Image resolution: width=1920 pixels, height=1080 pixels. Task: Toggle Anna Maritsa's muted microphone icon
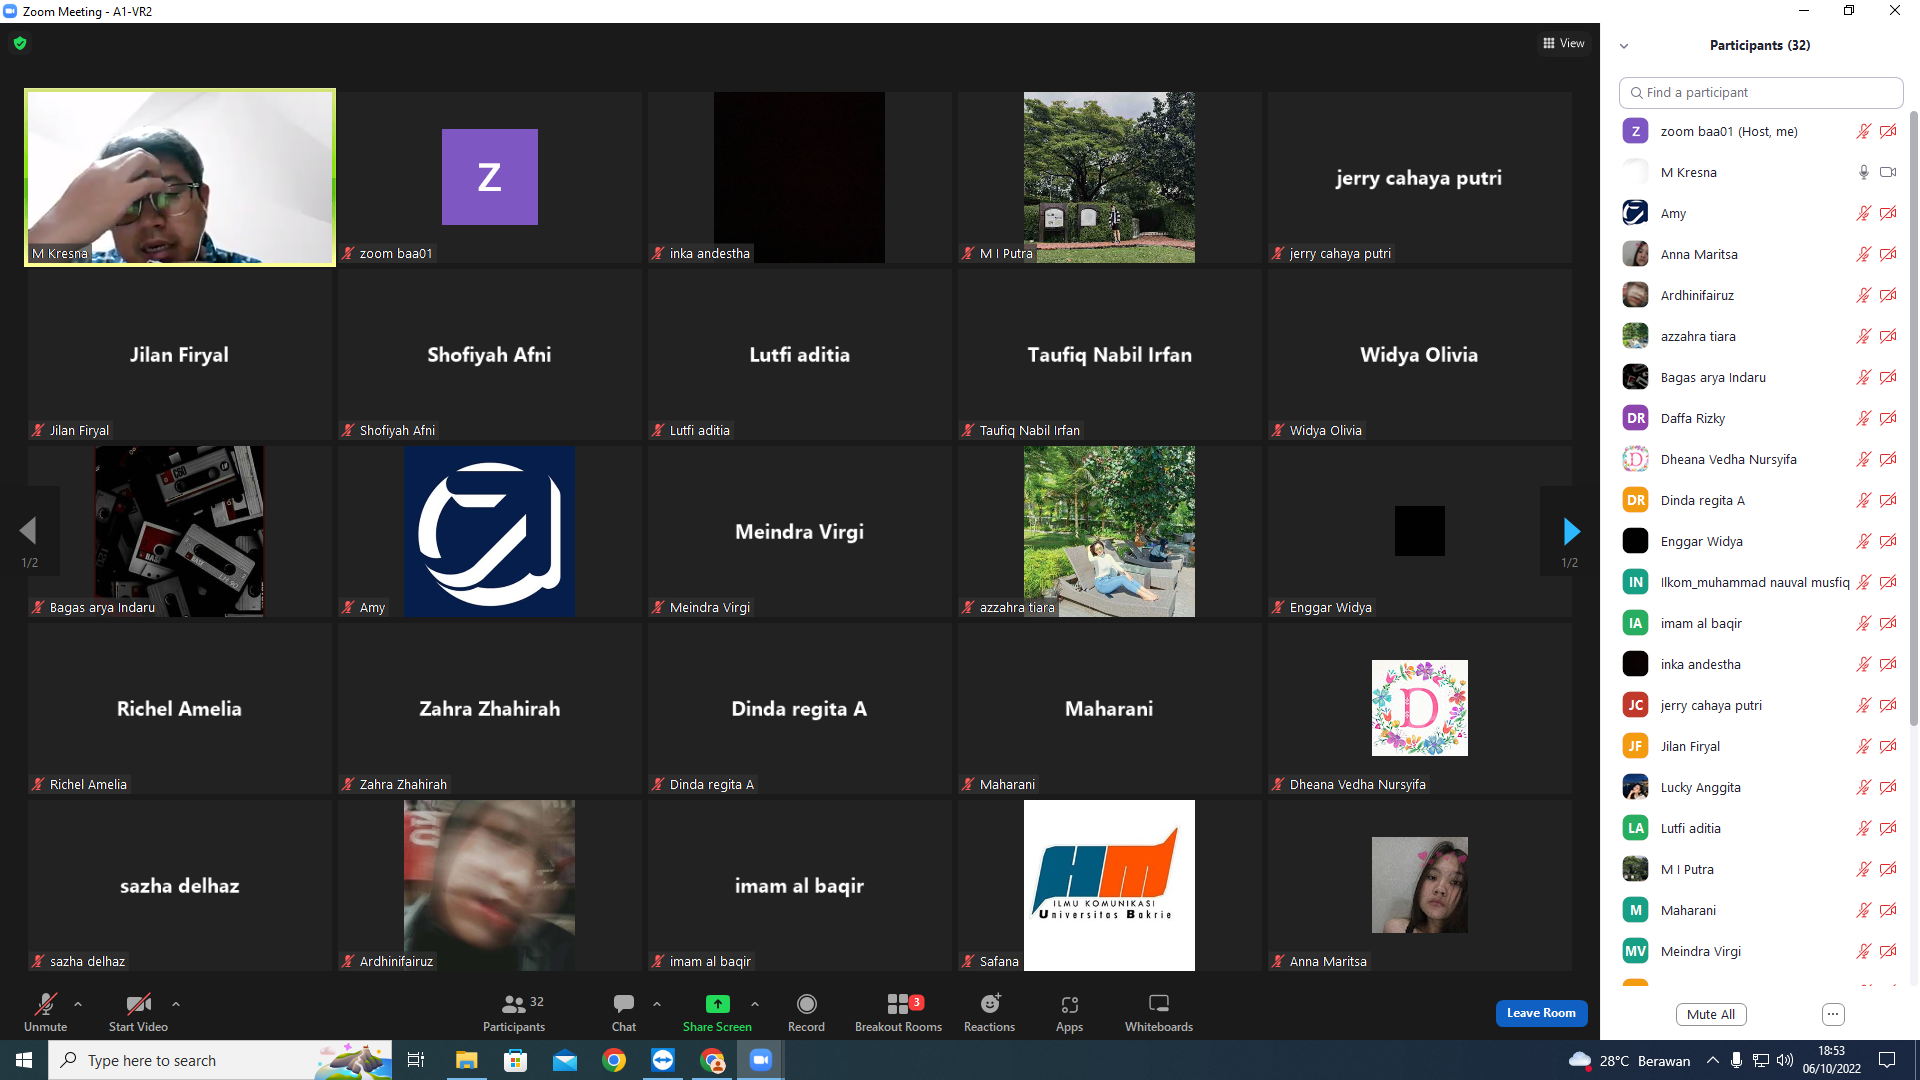click(x=1864, y=254)
